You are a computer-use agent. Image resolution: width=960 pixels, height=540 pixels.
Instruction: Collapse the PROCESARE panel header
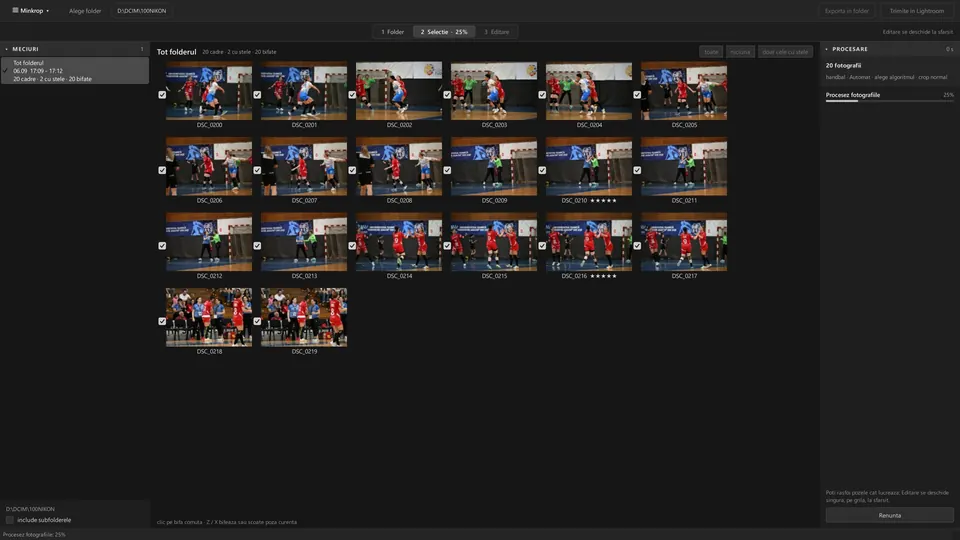coord(889,49)
